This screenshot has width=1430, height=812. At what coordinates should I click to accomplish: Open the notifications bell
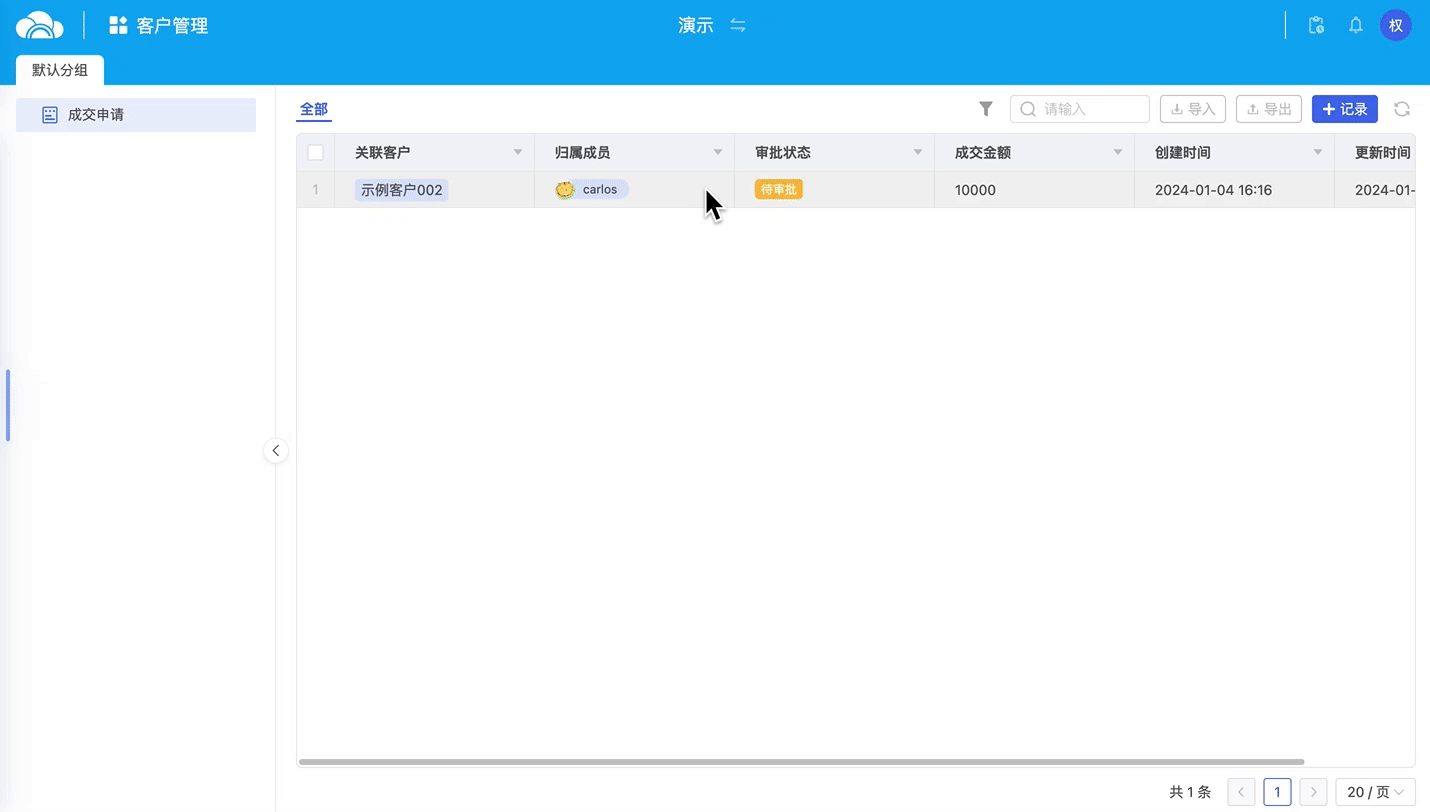coord(1356,25)
